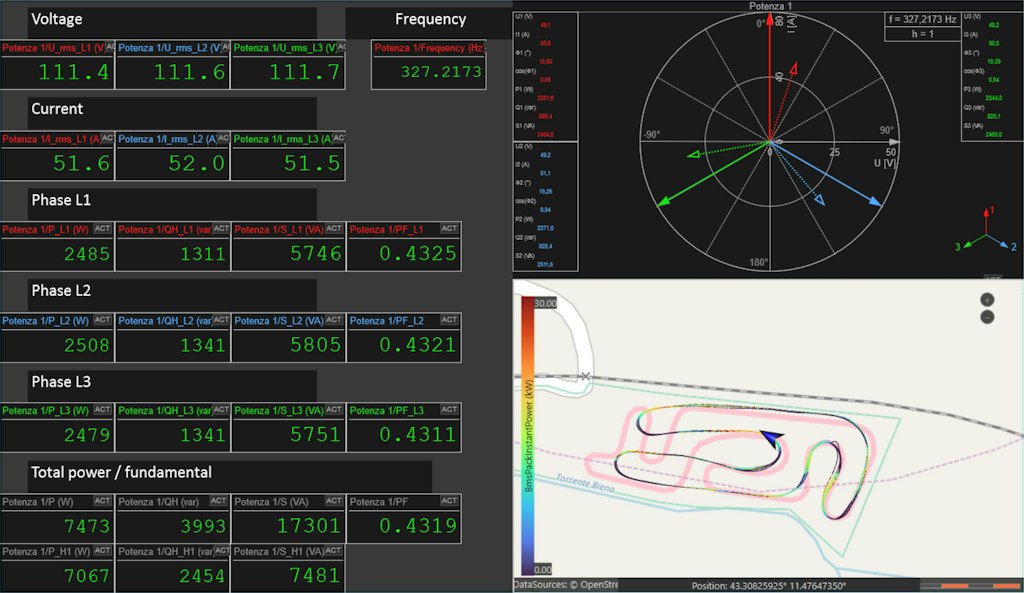Click ACT badge on I_rms_L2 meter

click(x=223, y=138)
